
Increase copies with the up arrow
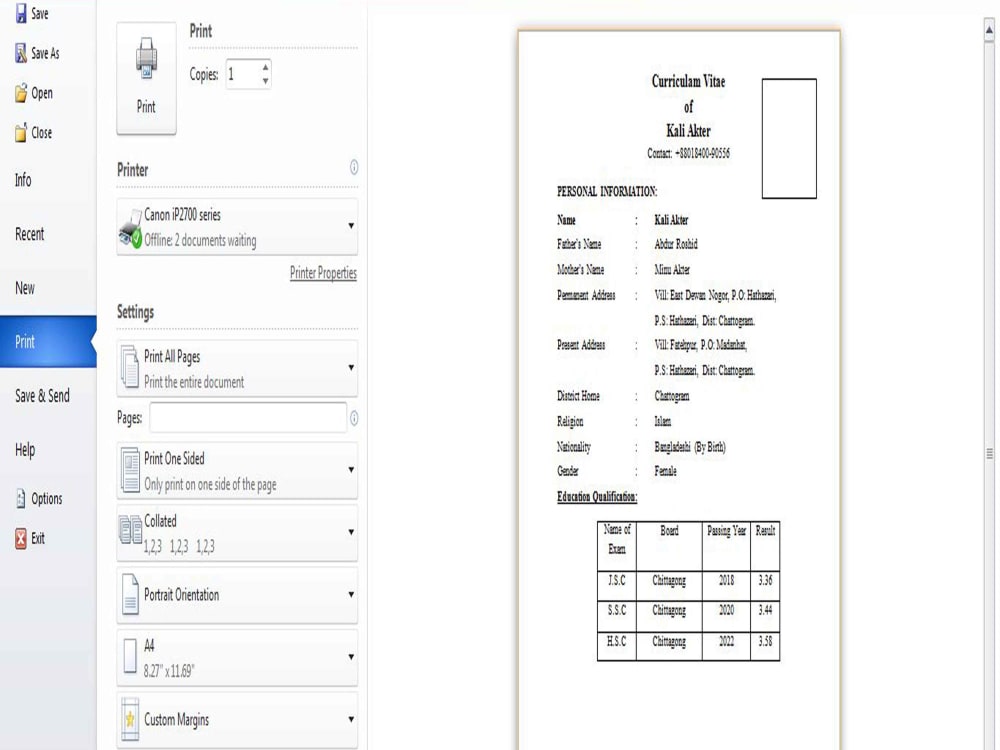[x=265, y=66]
